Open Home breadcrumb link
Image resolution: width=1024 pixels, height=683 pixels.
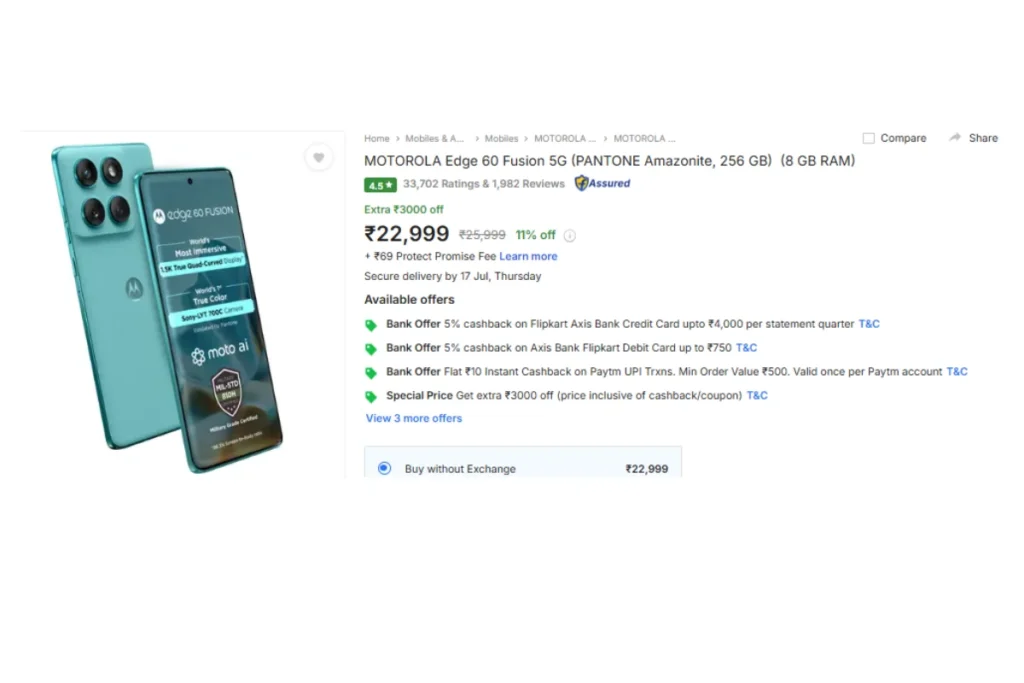pyautogui.click(x=377, y=138)
